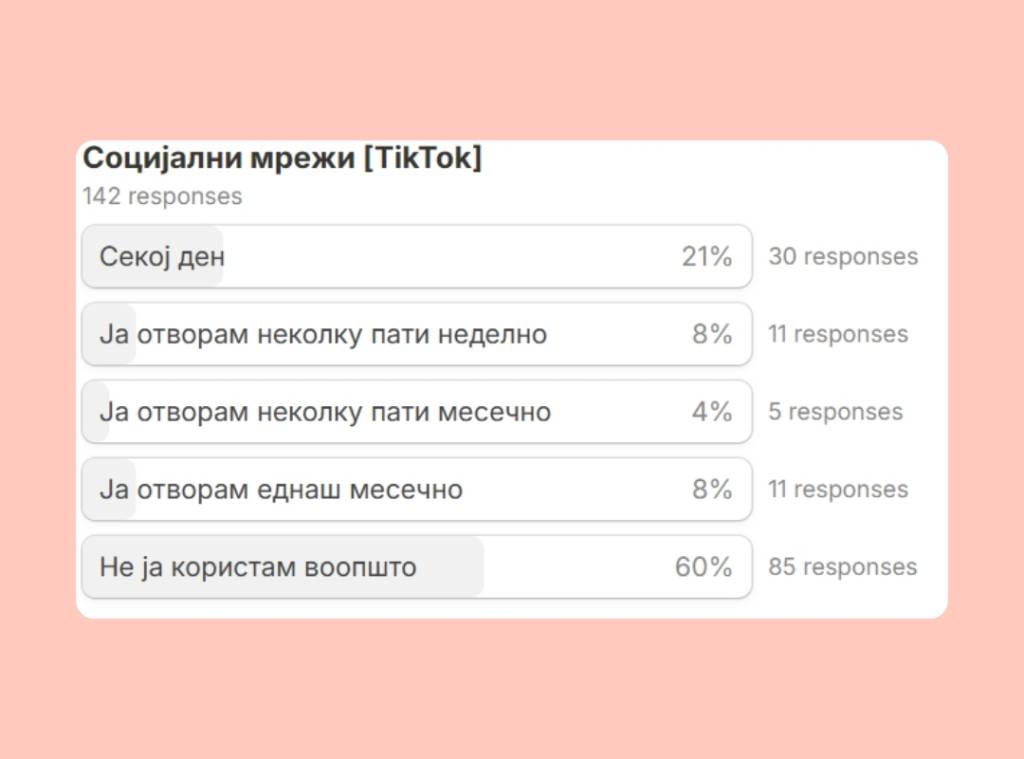1024x759 pixels.
Task: Click the 8% value in еднаш месечно row
Action: point(712,490)
